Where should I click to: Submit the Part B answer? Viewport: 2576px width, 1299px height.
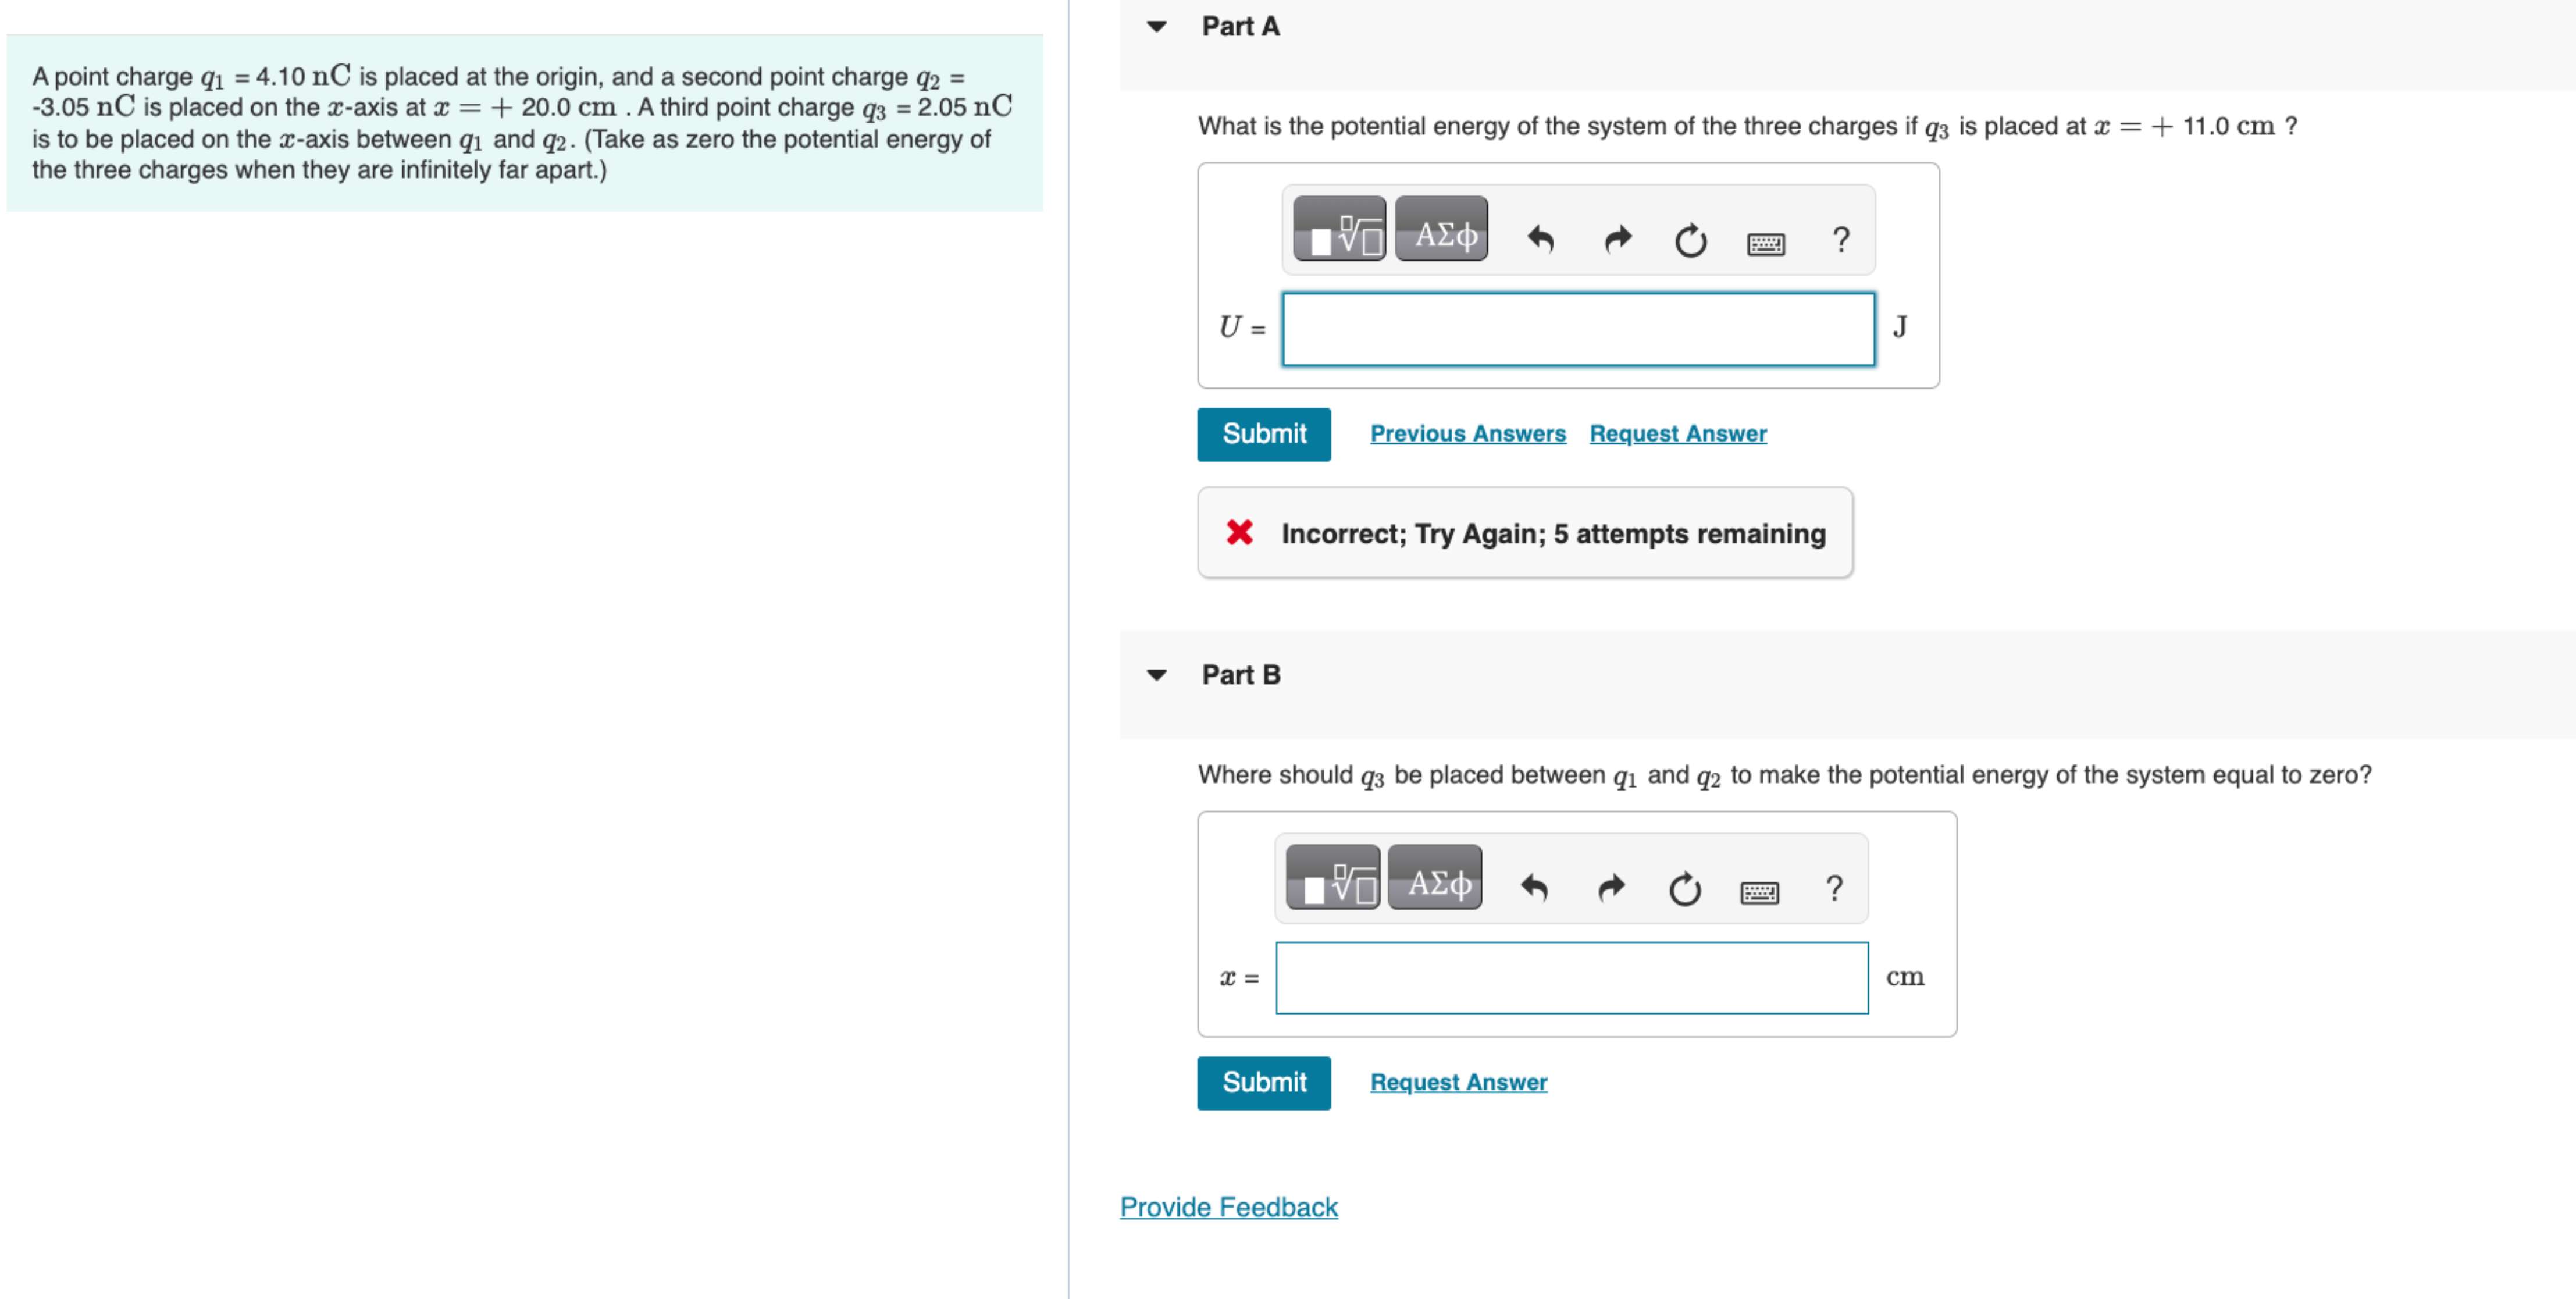tap(1264, 1082)
